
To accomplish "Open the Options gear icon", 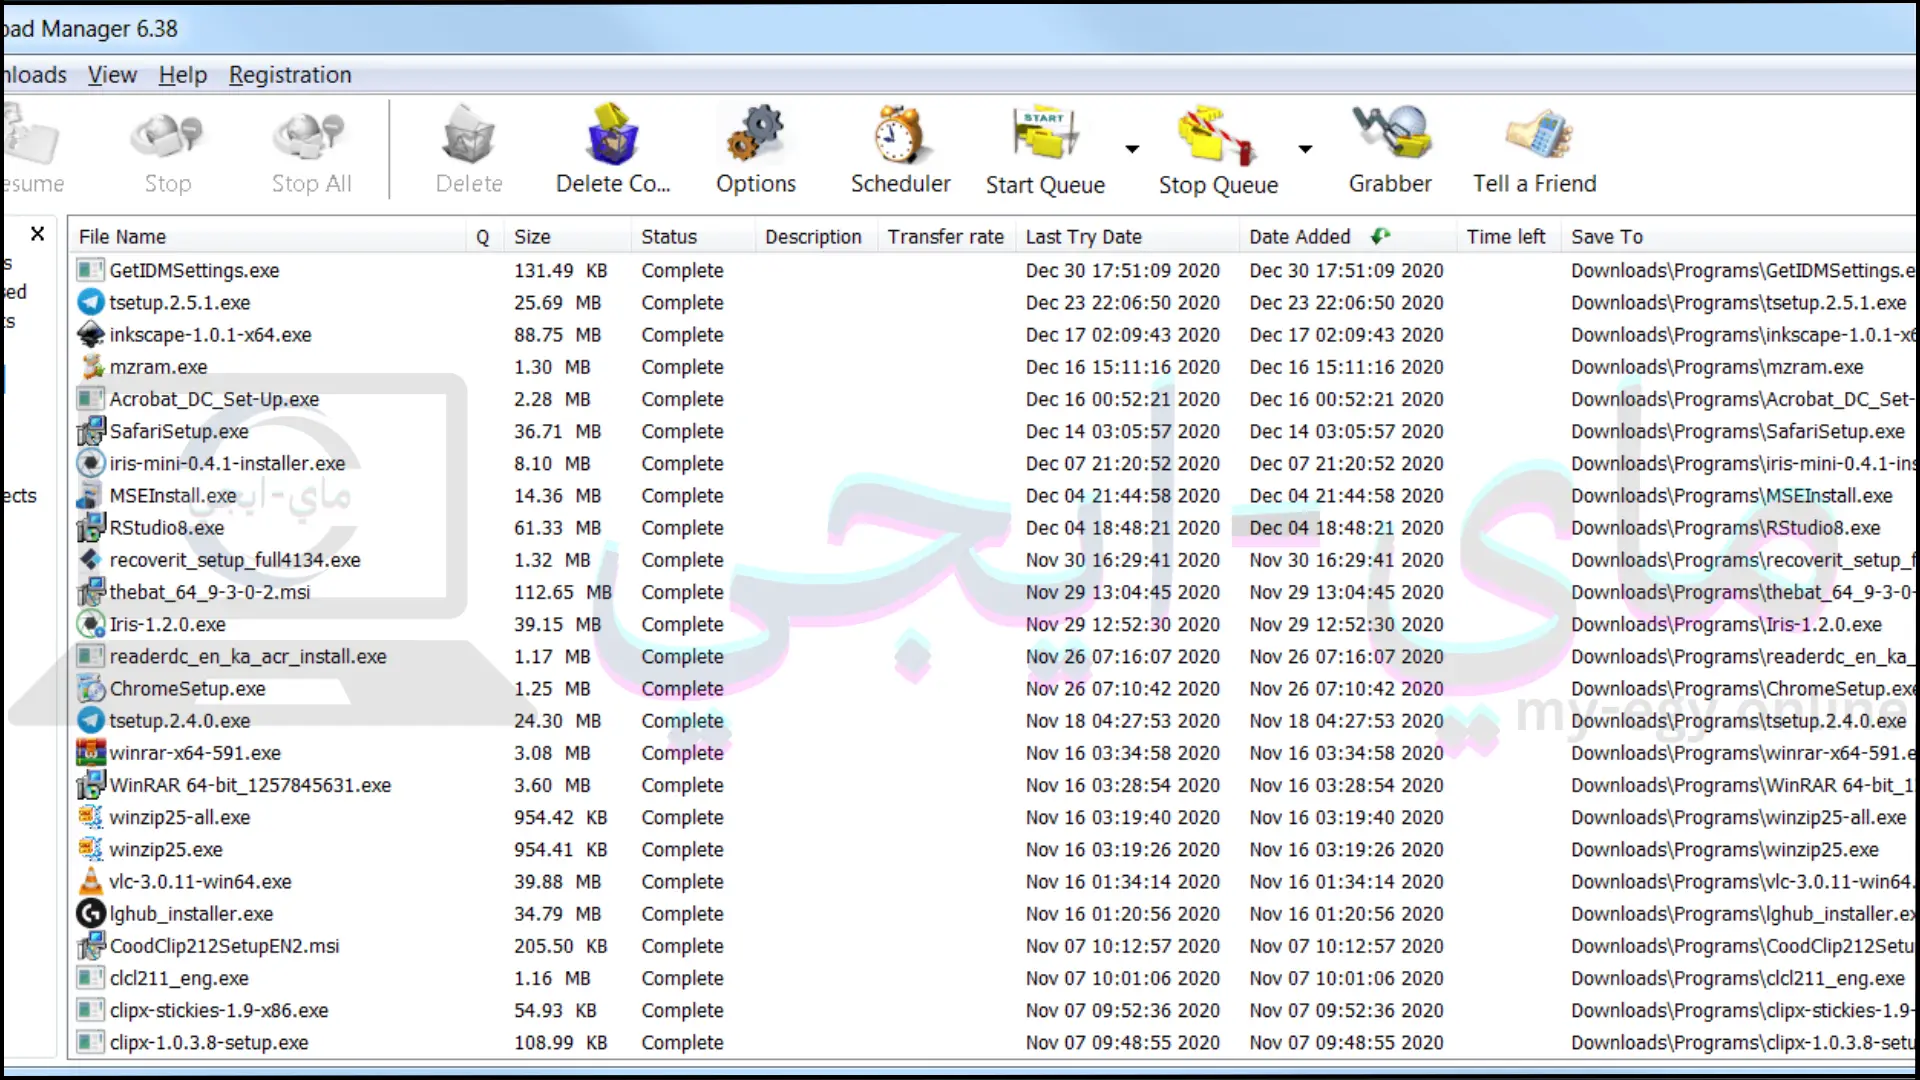I will (x=756, y=134).
